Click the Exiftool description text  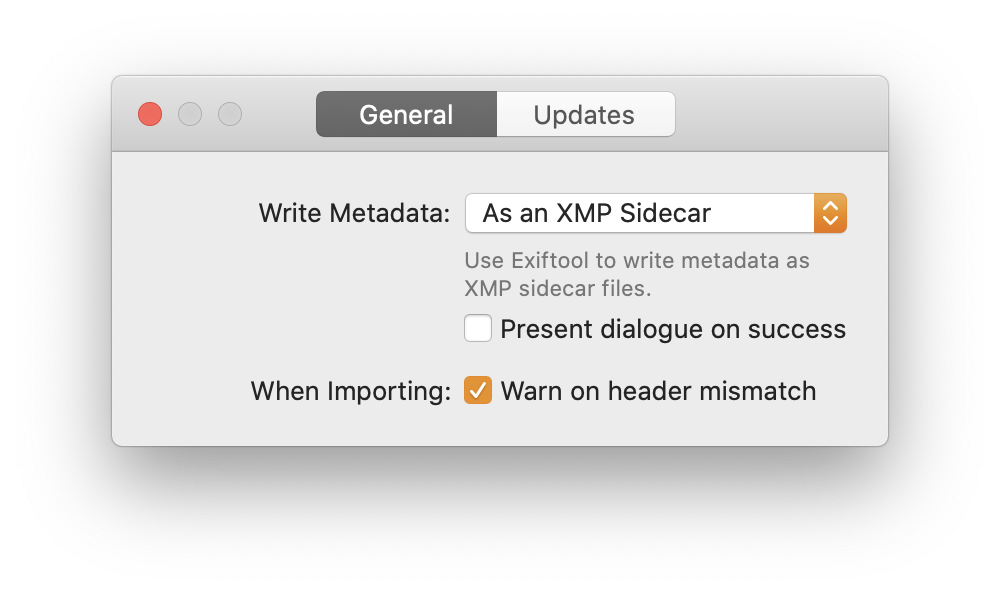[x=637, y=272]
